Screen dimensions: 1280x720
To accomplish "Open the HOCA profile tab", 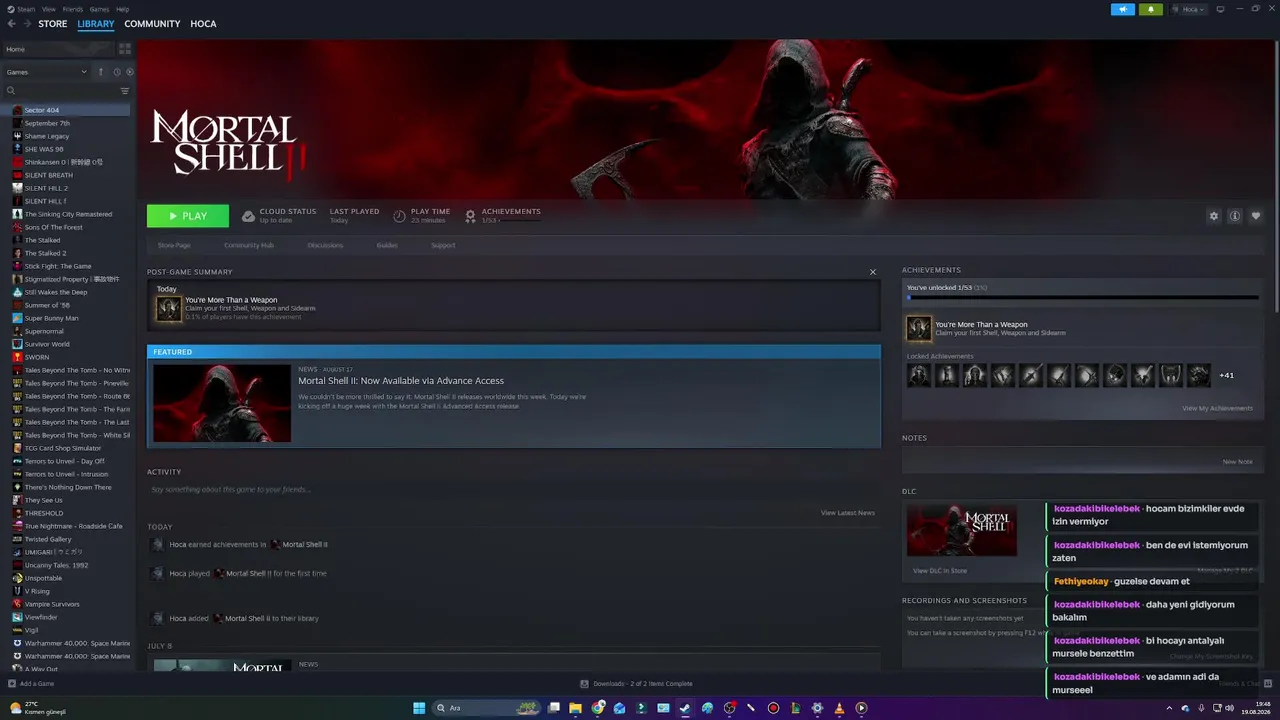I will click(203, 24).
